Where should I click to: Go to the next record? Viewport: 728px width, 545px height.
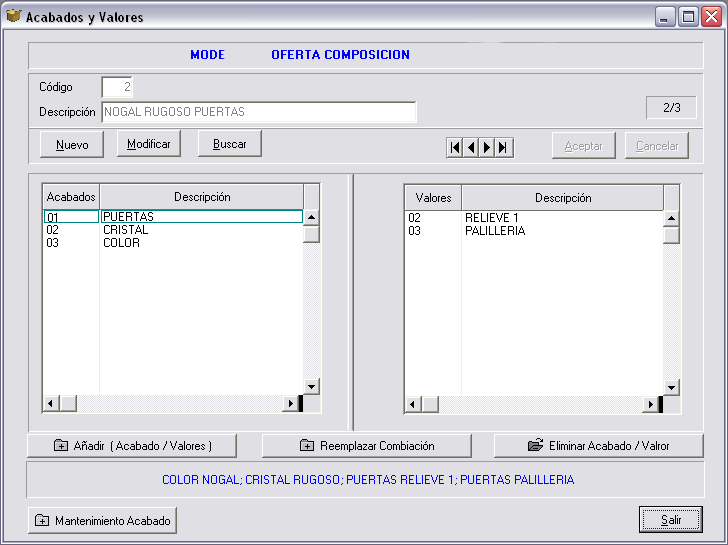point(487,148)
